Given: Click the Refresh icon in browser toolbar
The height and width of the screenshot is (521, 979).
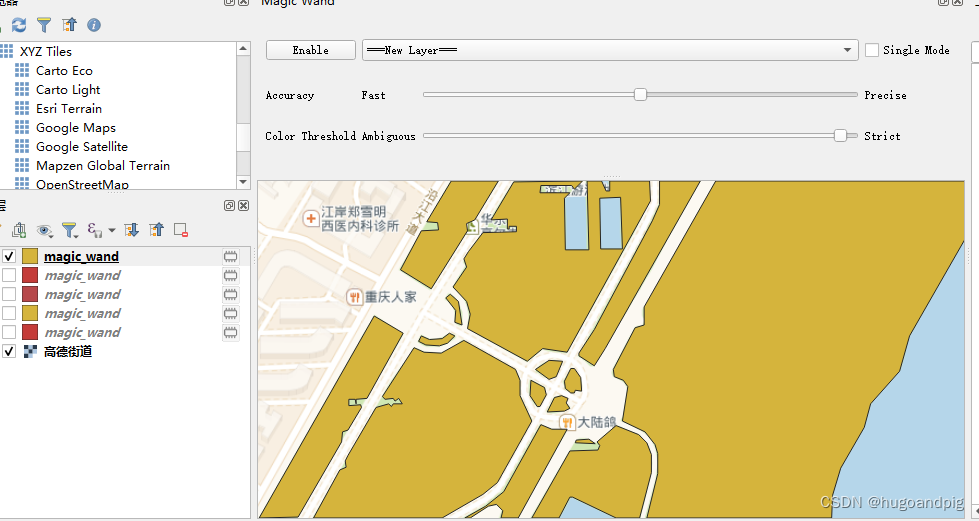Looking at the screenshot, I should point(19,25).
